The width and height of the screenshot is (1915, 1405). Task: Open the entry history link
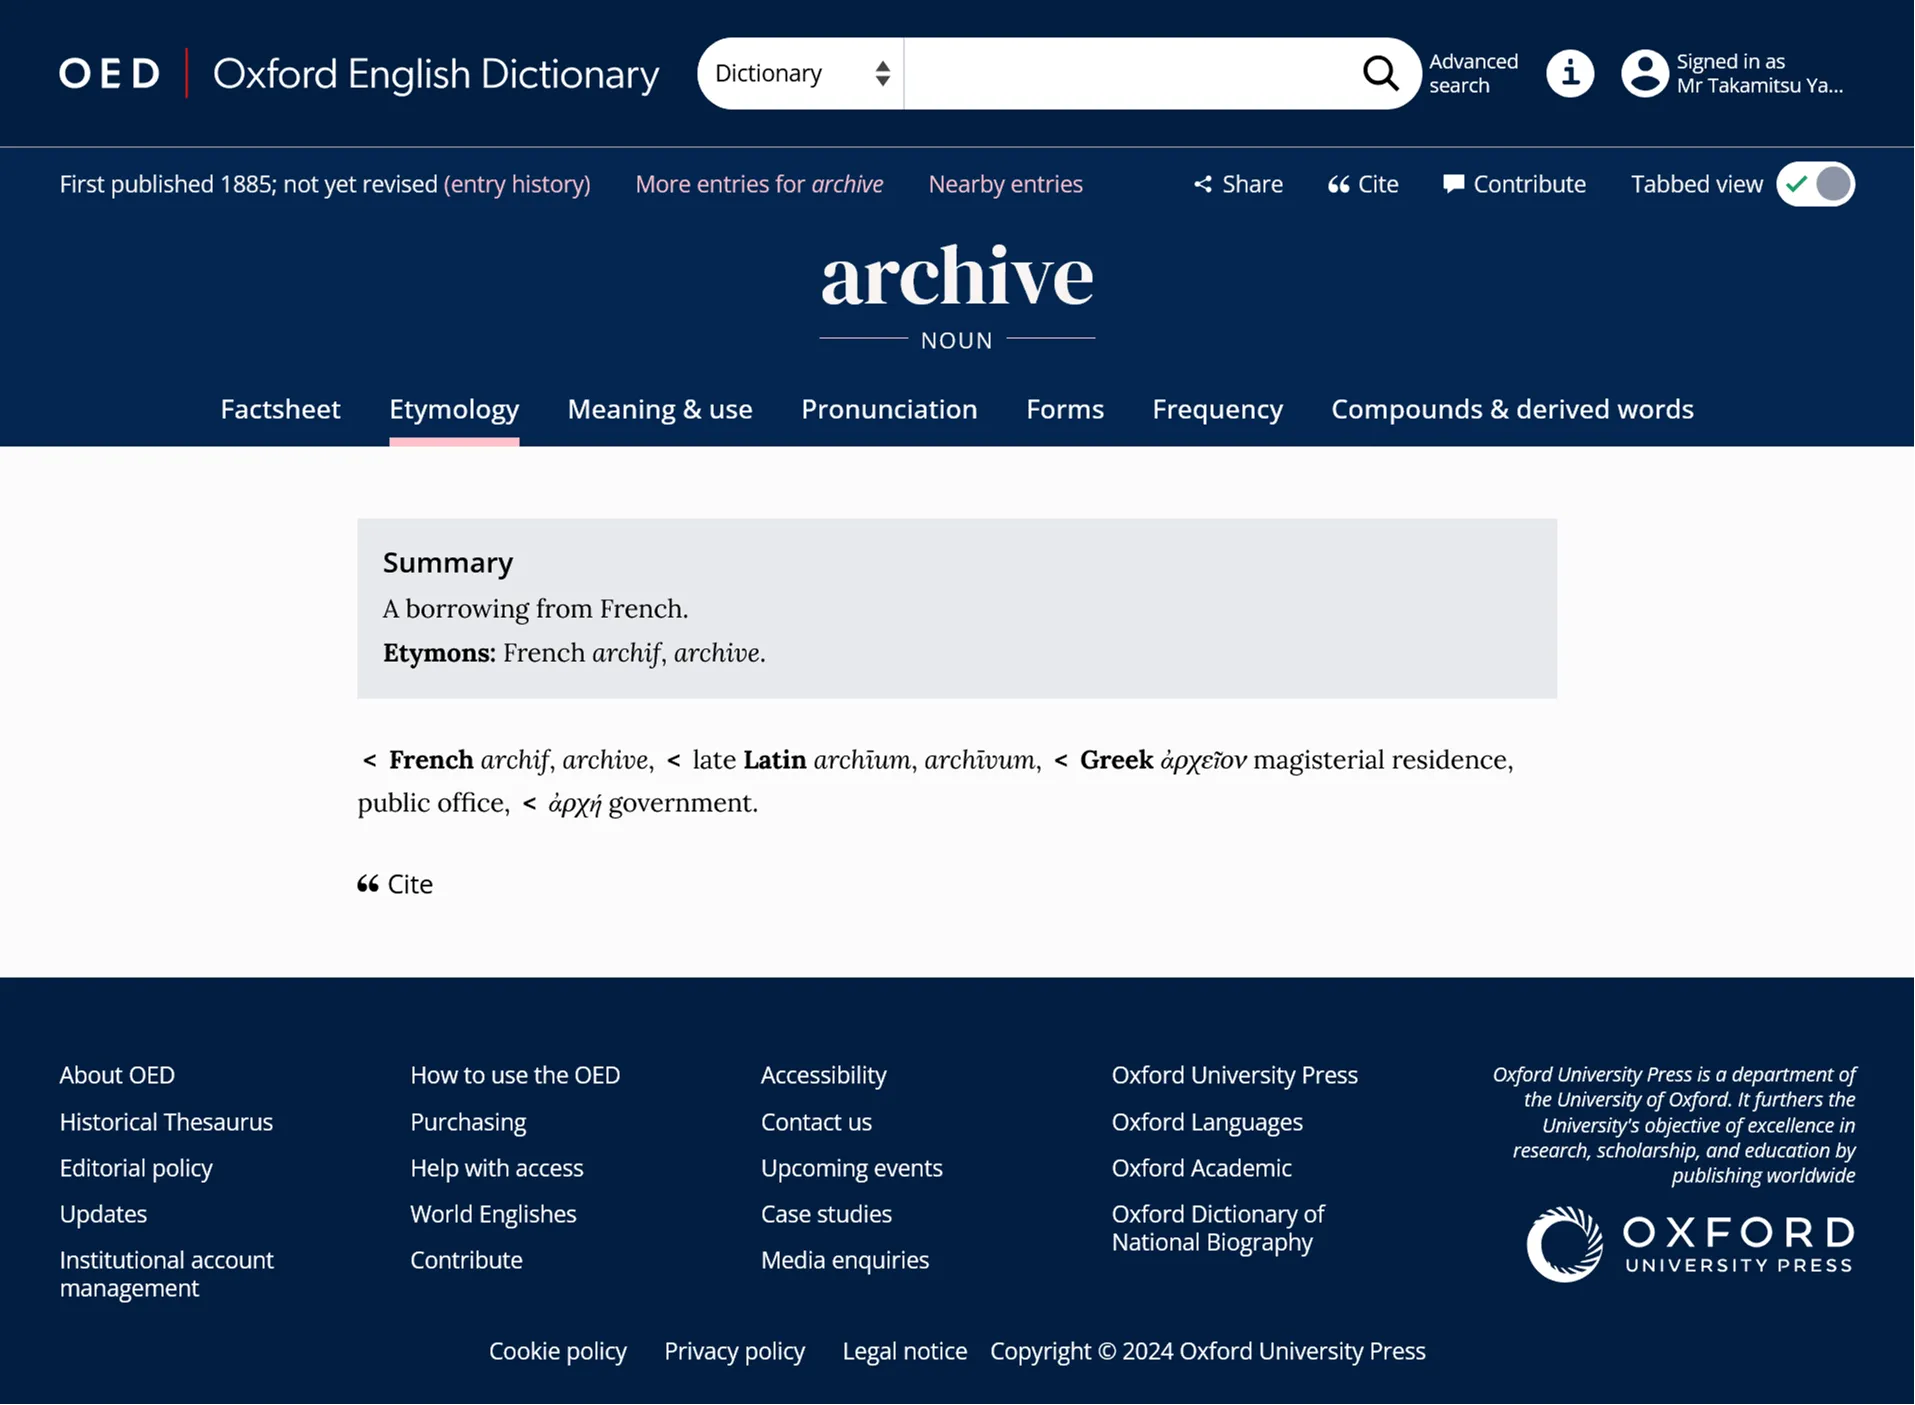pos(517,184)
